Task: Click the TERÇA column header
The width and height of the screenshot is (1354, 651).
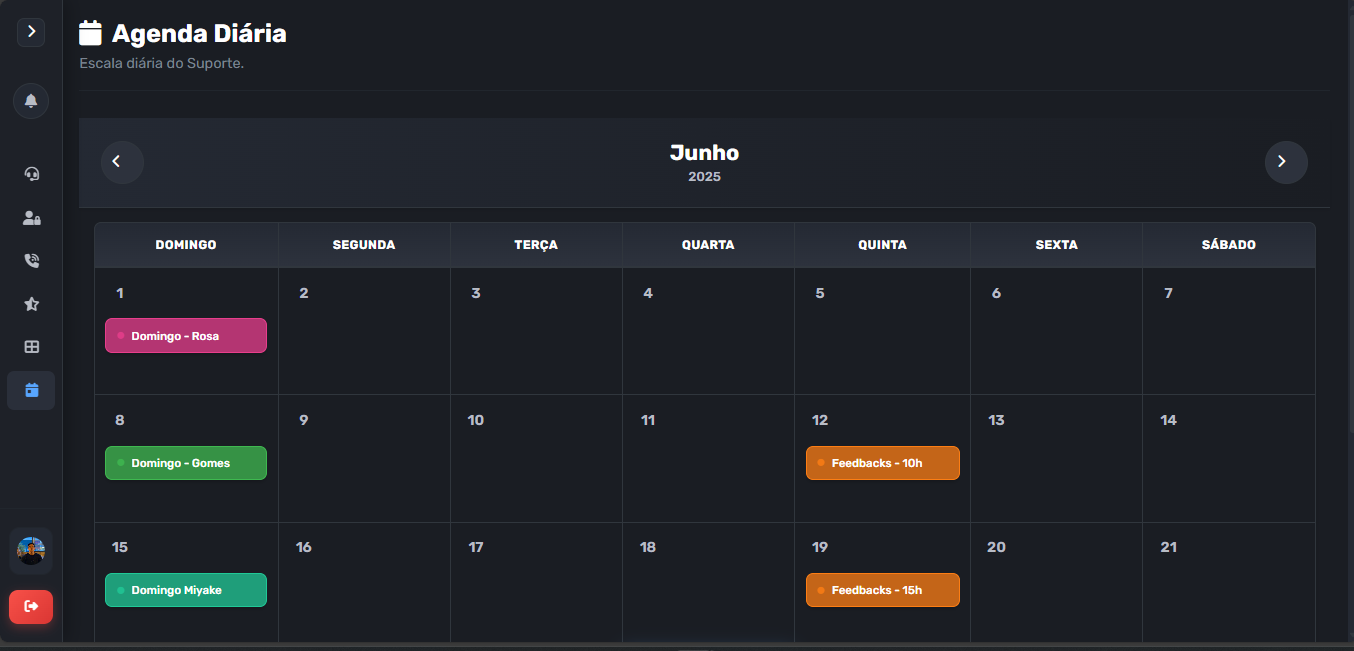Action: tap(536, 245)
